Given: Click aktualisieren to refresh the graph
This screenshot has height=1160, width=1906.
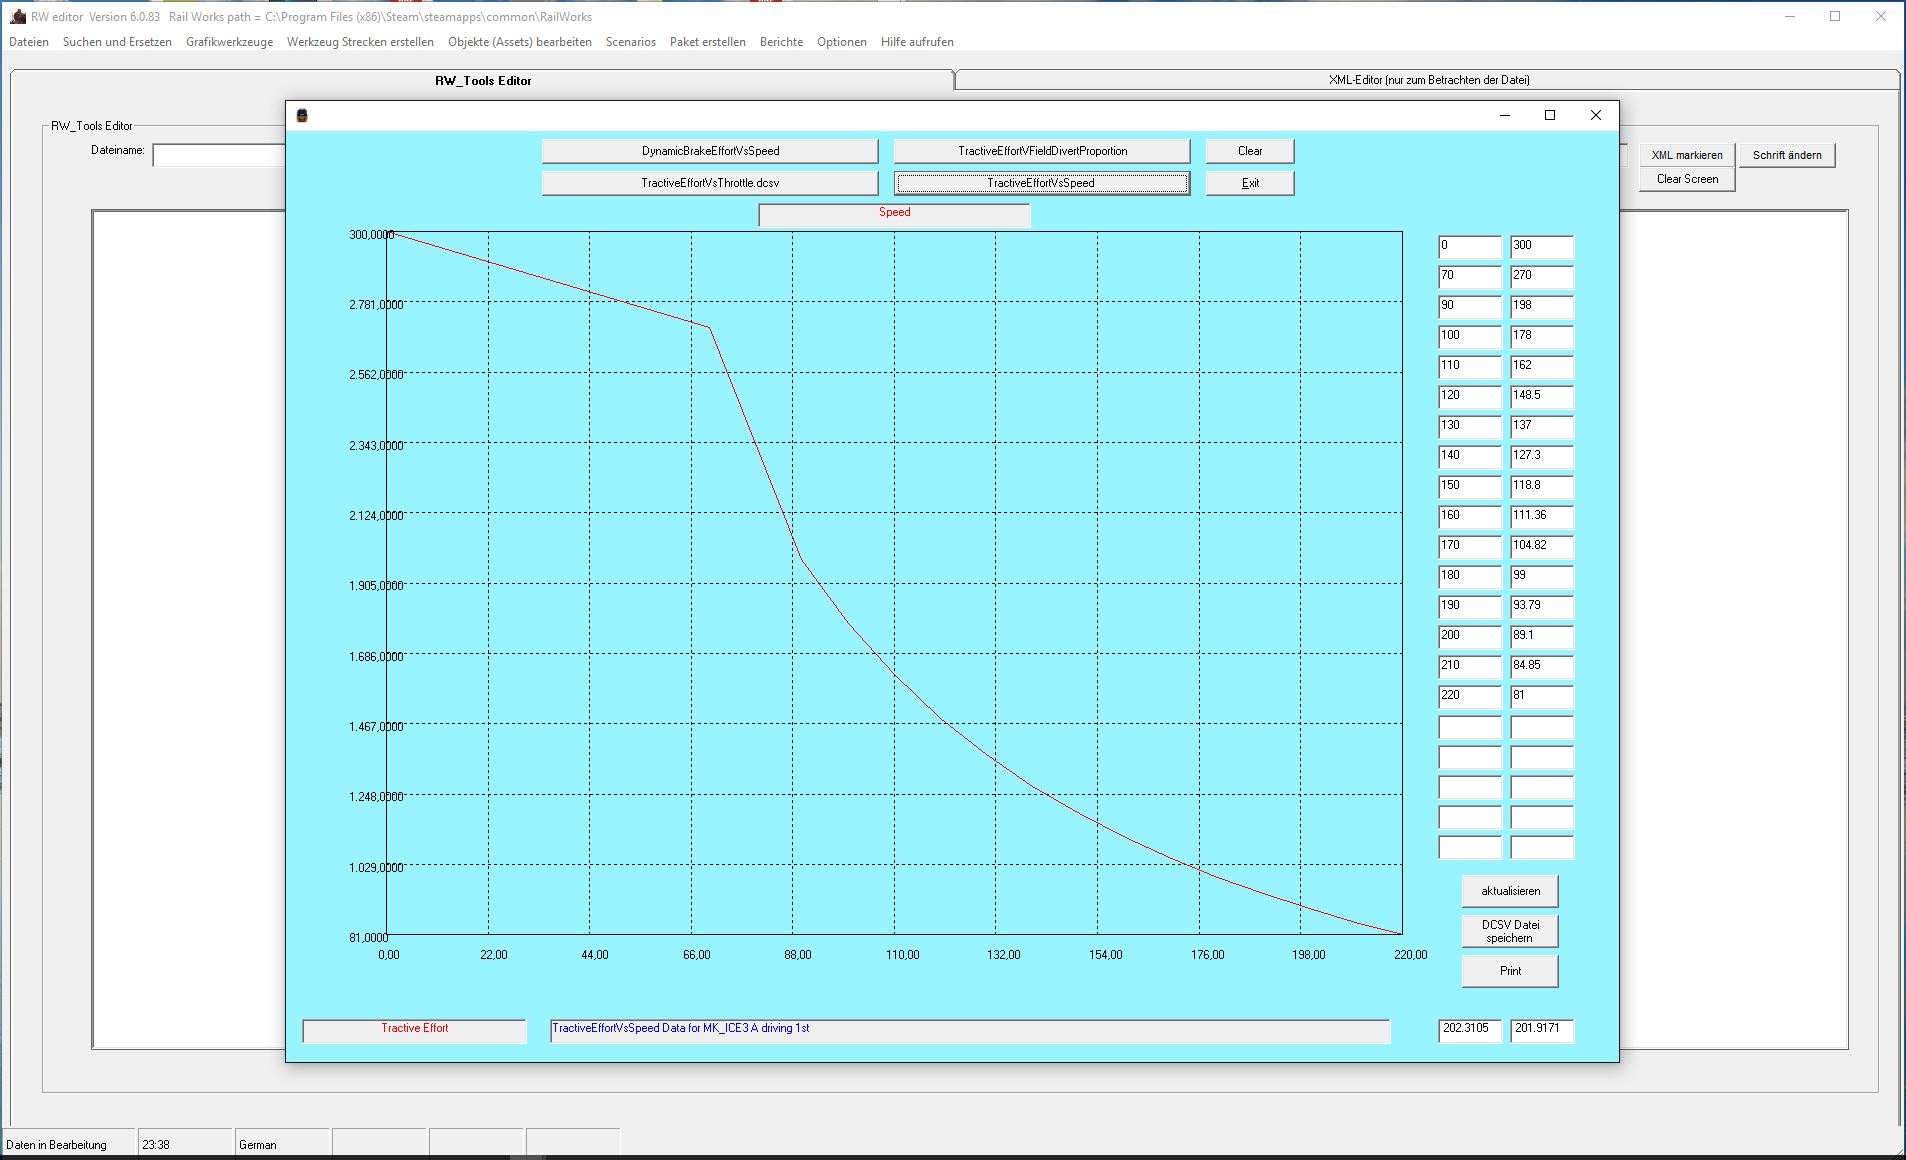Looking at the screenshot, I should click(1510, 891).
